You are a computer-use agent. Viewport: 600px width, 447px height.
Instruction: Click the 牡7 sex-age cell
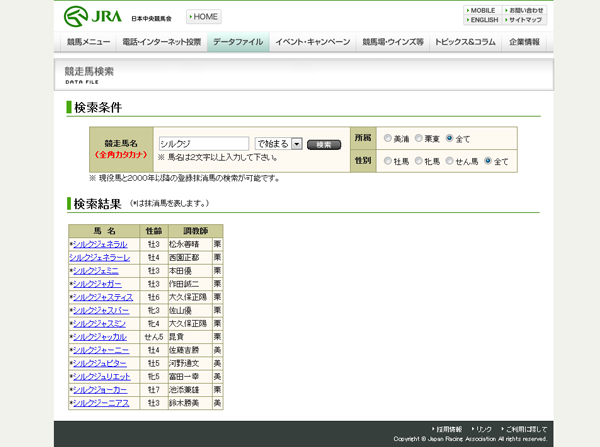(x=154, y=390)
